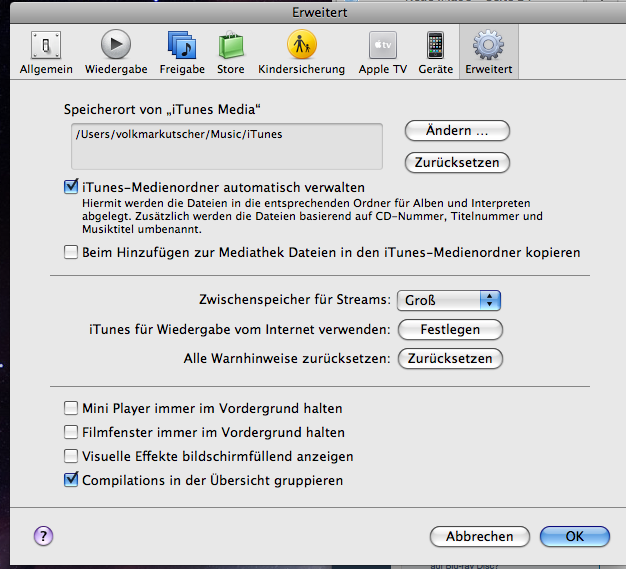Click the Festlegen button
626x569 pixels.
(450, 329)
